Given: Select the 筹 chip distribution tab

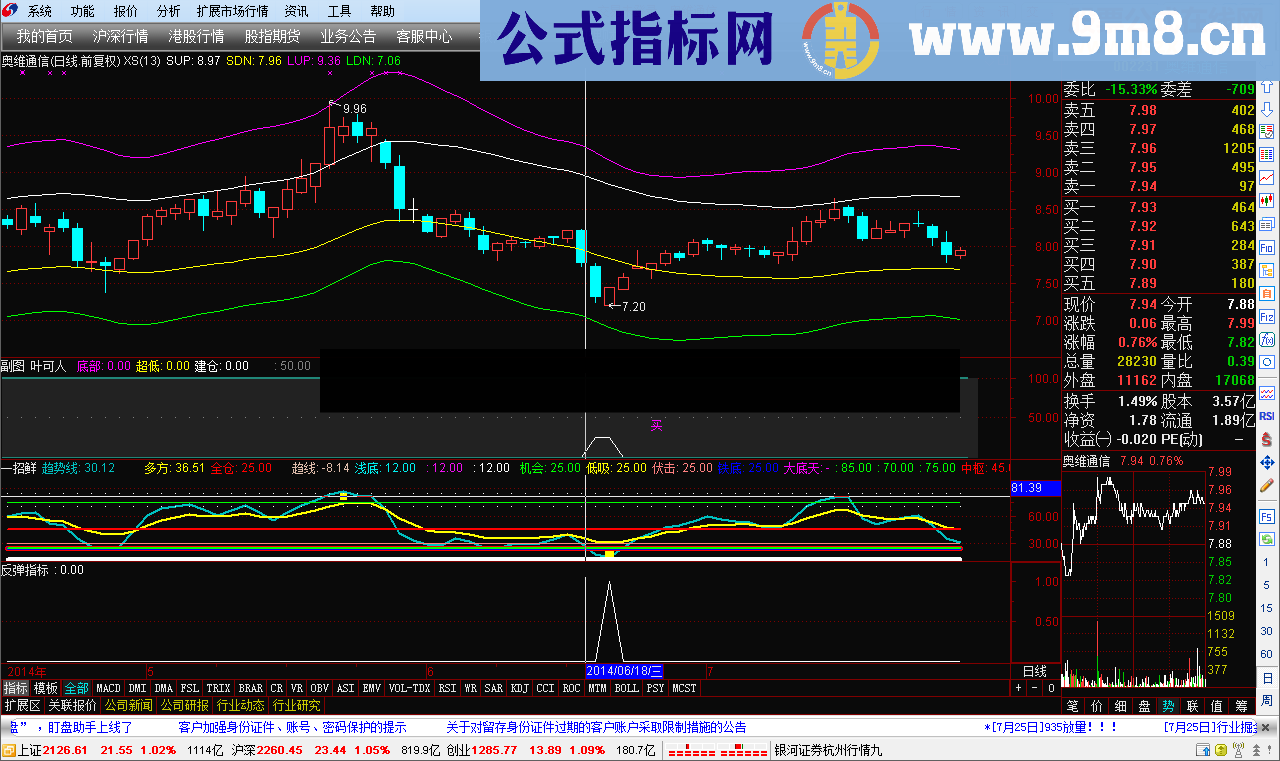Looking at the screenshot, I should click(x=1240, y=705).
